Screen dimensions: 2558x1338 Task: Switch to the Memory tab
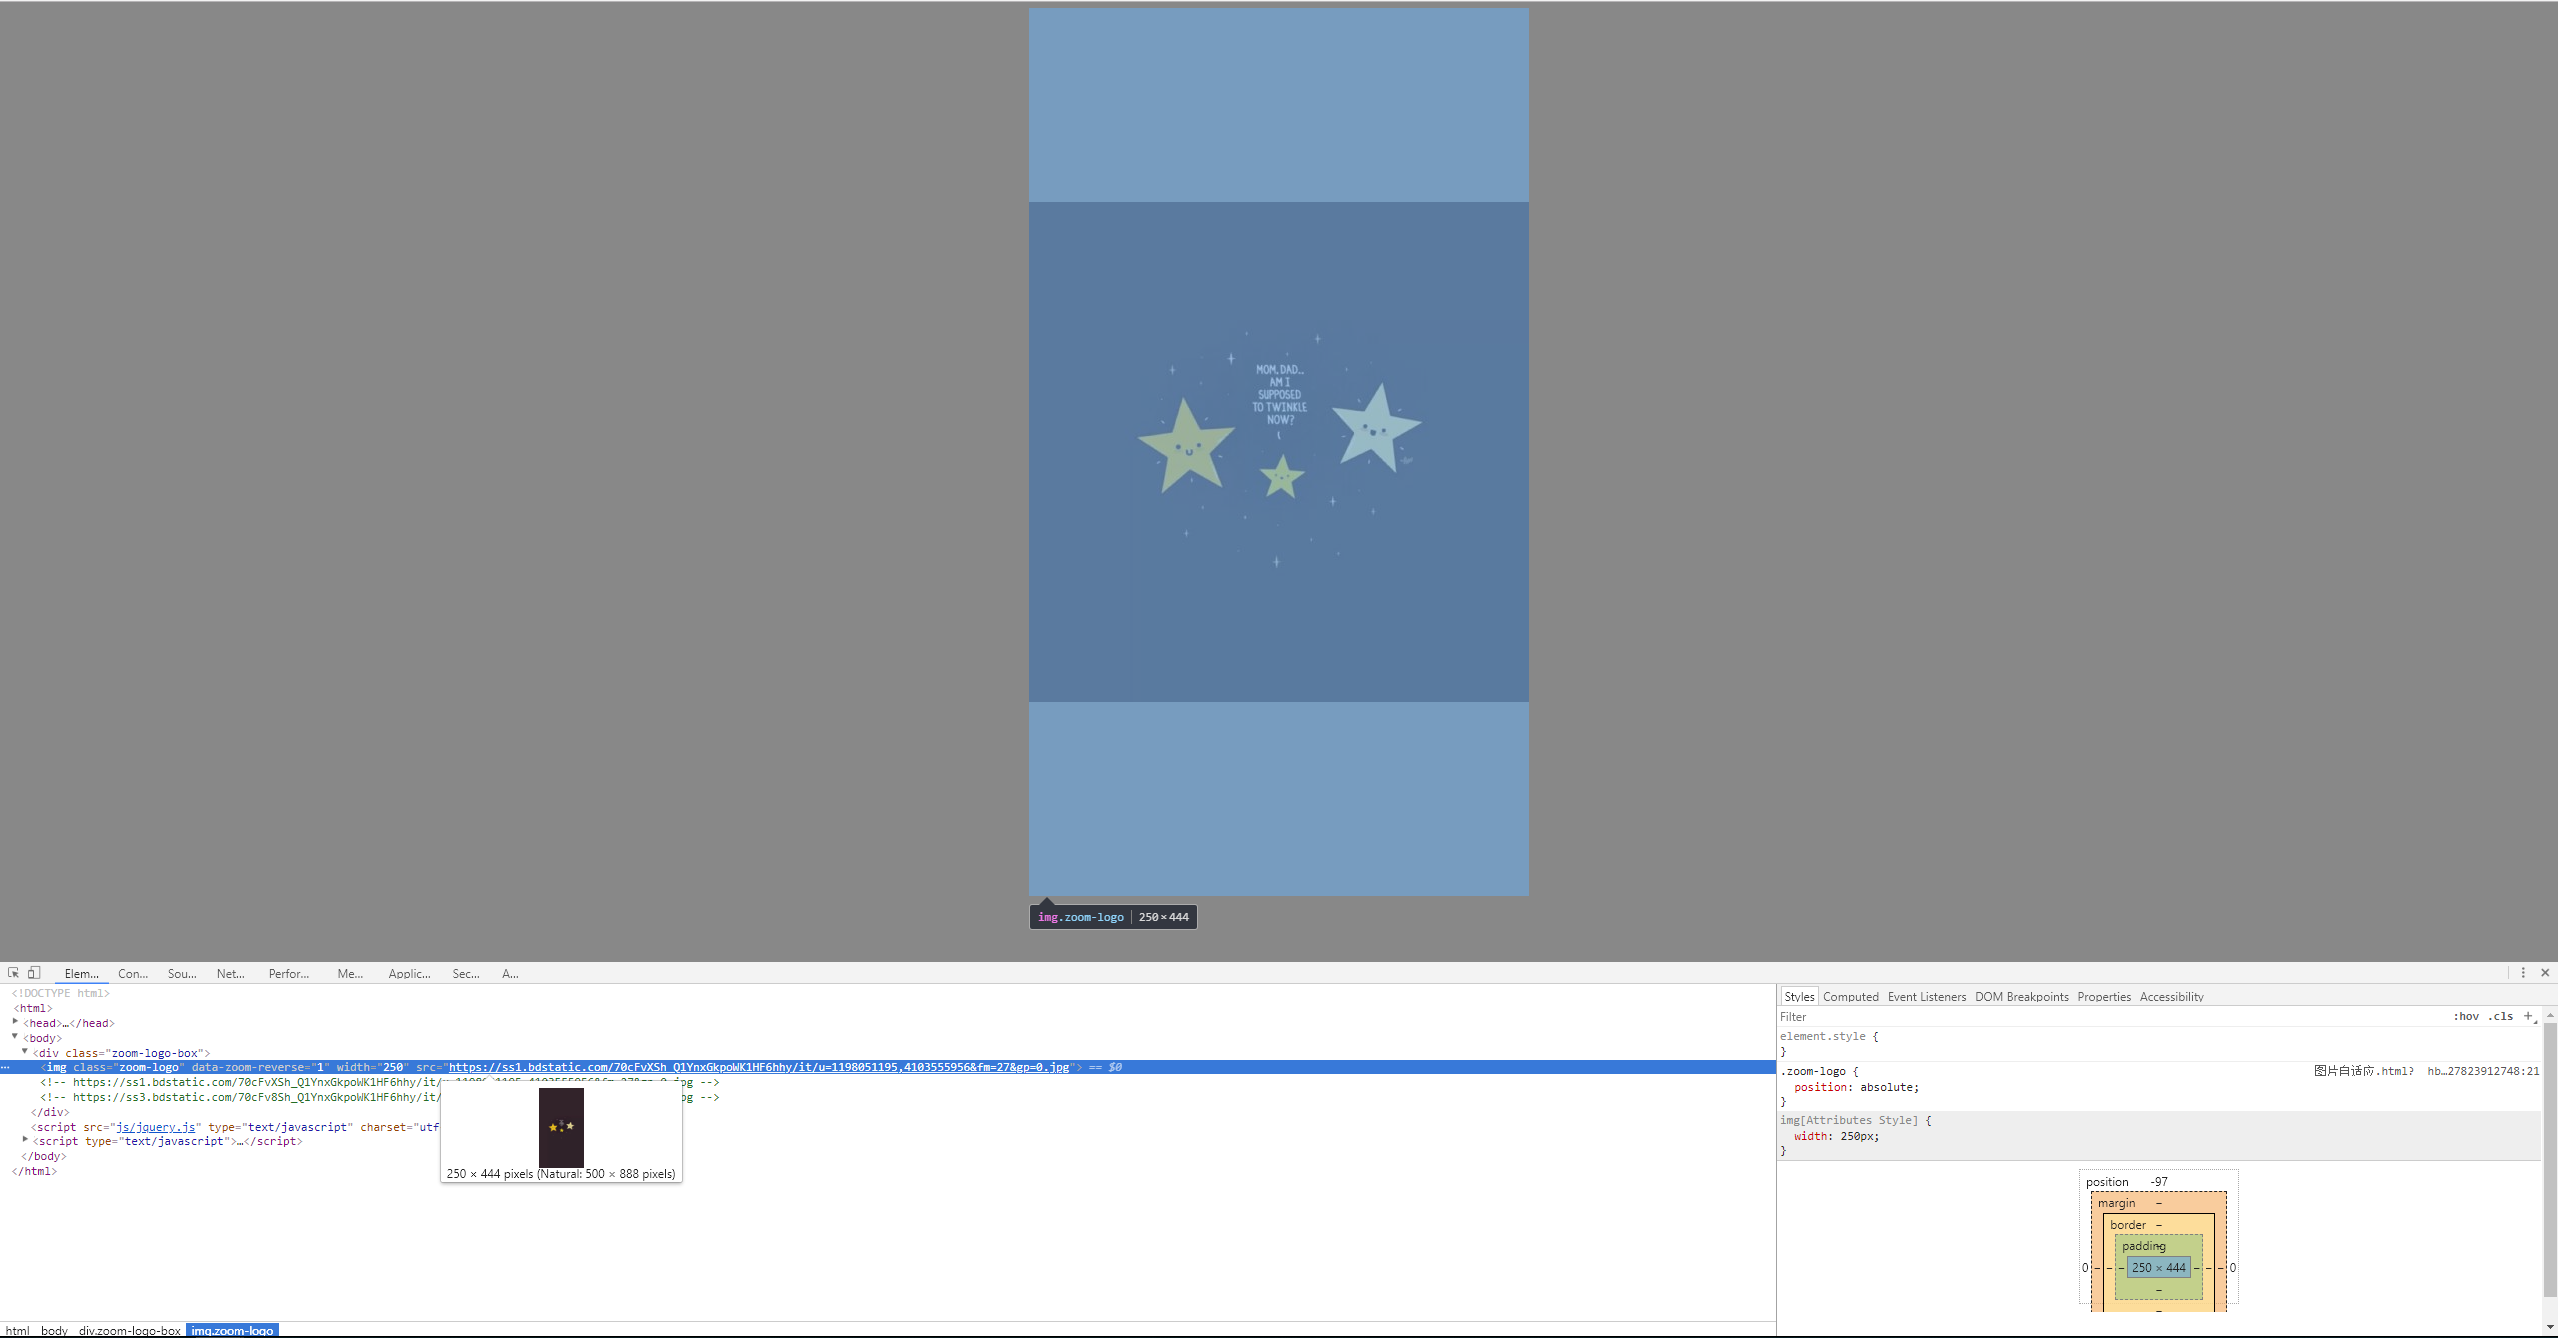350,973
